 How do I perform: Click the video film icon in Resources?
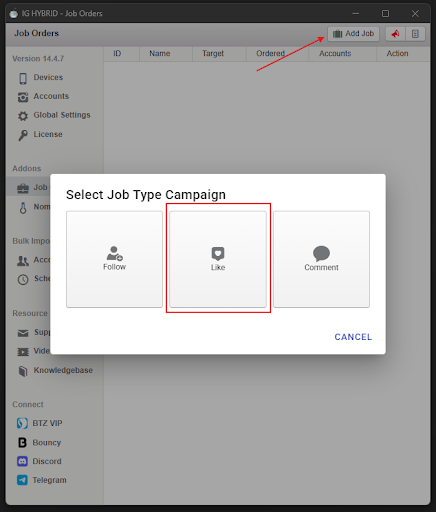[x=23, y=352]
